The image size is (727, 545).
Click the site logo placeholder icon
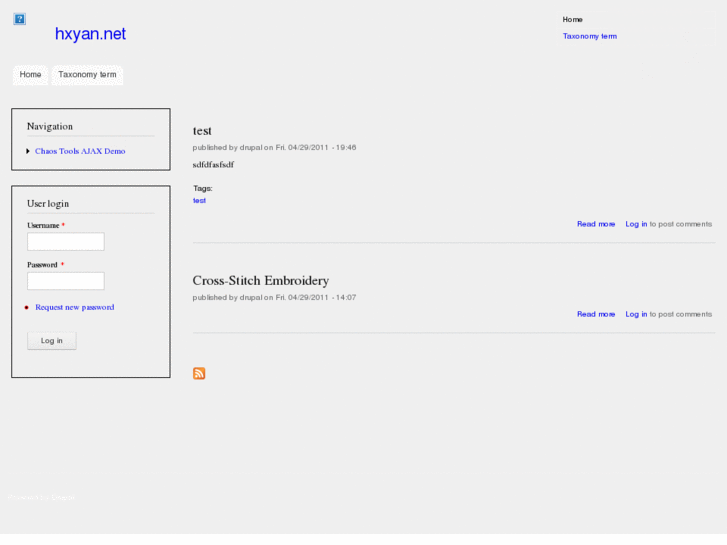(x=19, y=19)
